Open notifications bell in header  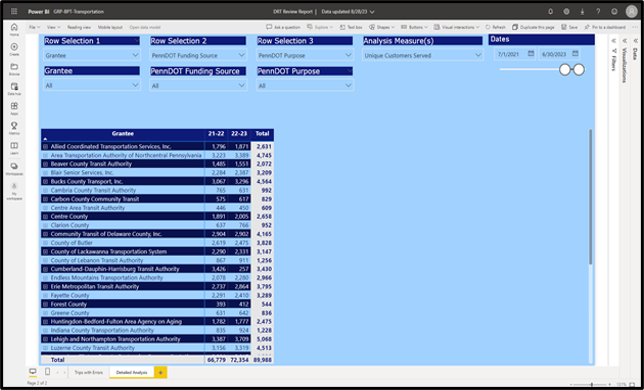pos(551,11)
